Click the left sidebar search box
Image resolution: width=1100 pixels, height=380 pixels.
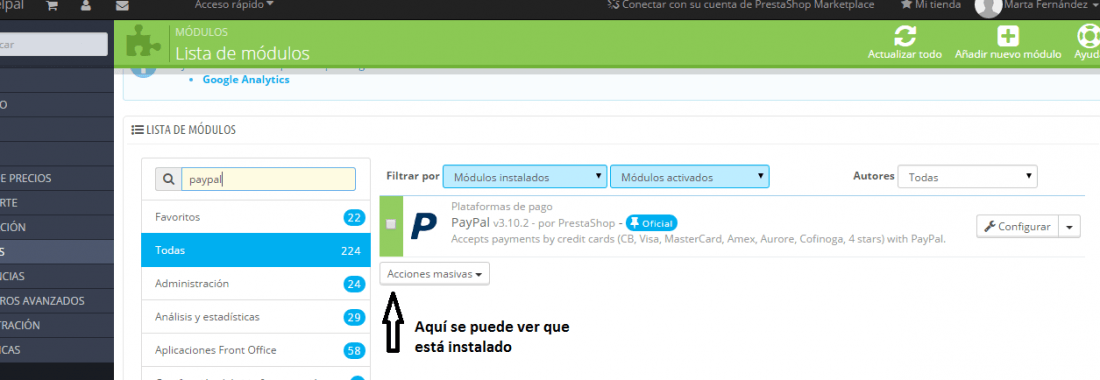pyautogui.click(x=53, y=44)
